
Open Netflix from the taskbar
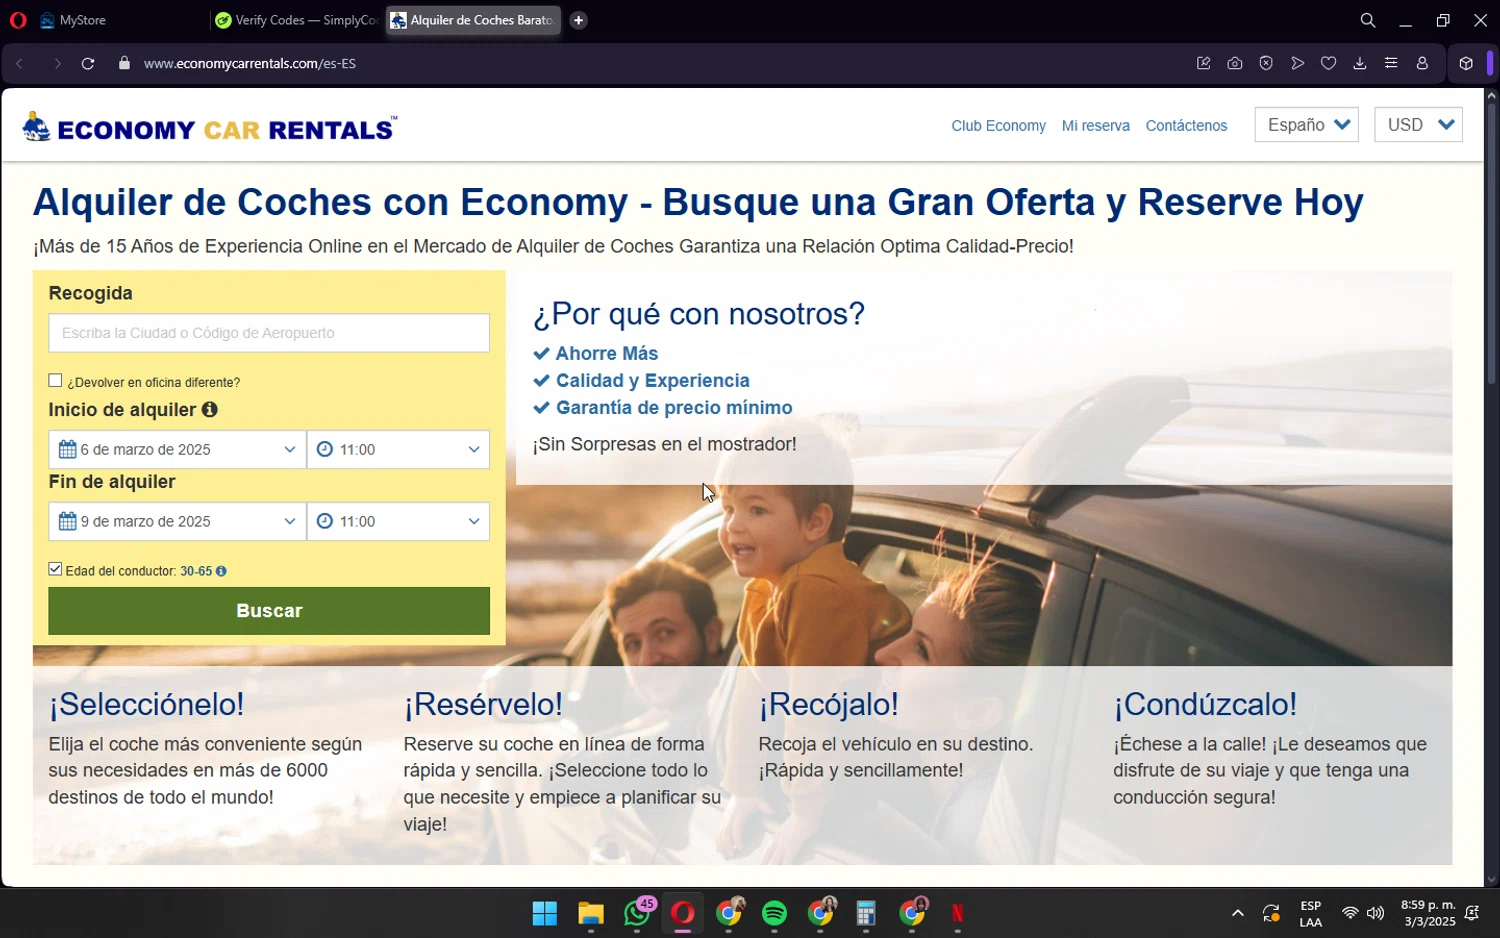pyautogui.click(x=957, y=913)
